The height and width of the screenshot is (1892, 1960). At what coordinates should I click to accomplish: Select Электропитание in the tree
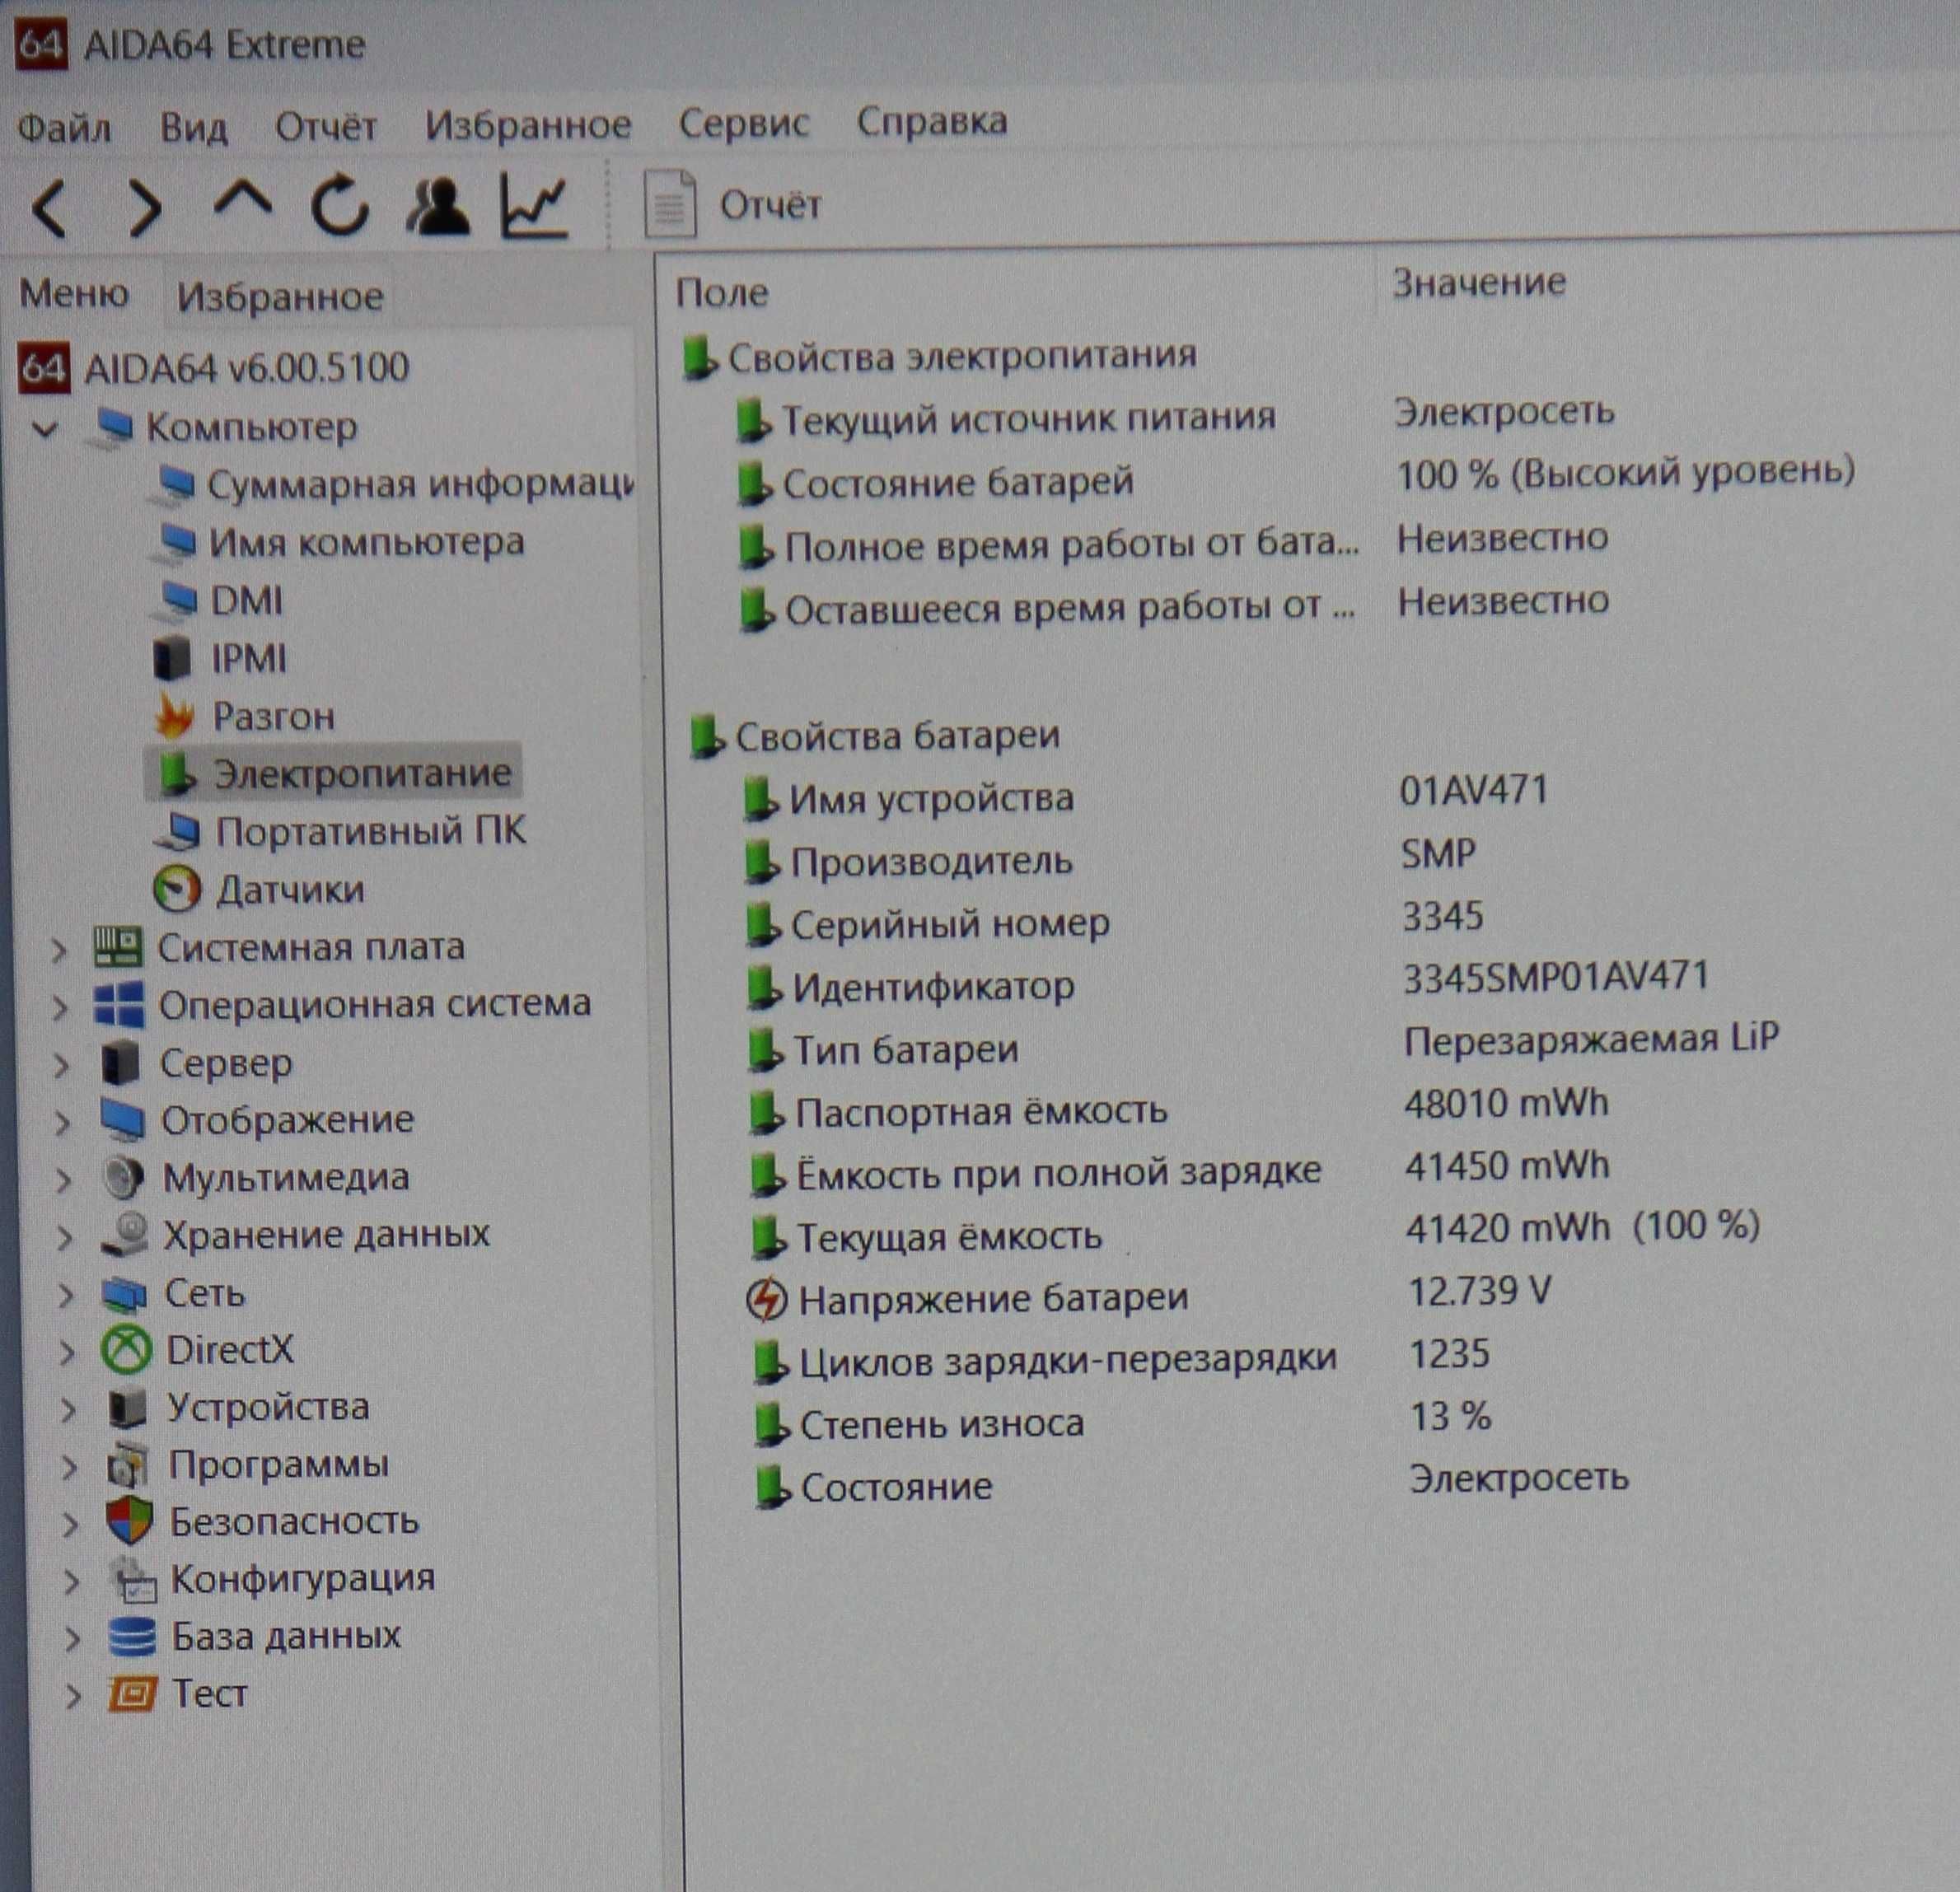pyautogui.click(x=362, y=773)
